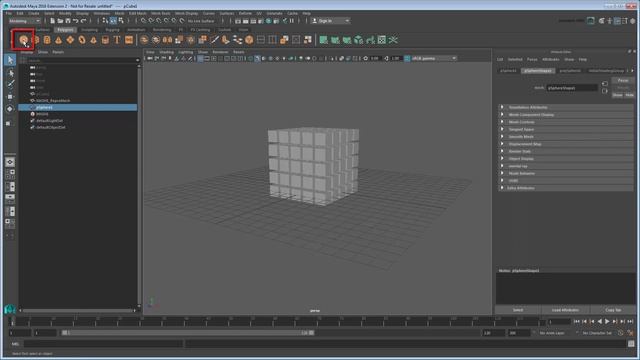
Task: Click the Load Attributes button
Action: point(565,310)
